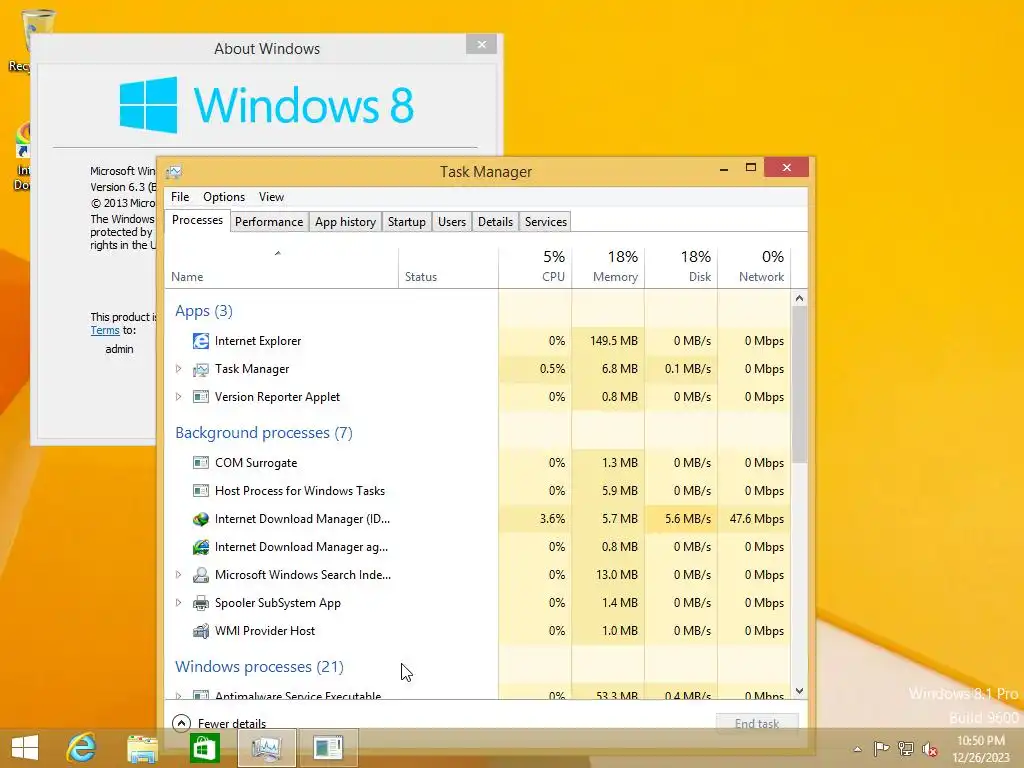Click the muted volume tray icon
This screenshot has width=1024, height=768.
coord(930,749)
